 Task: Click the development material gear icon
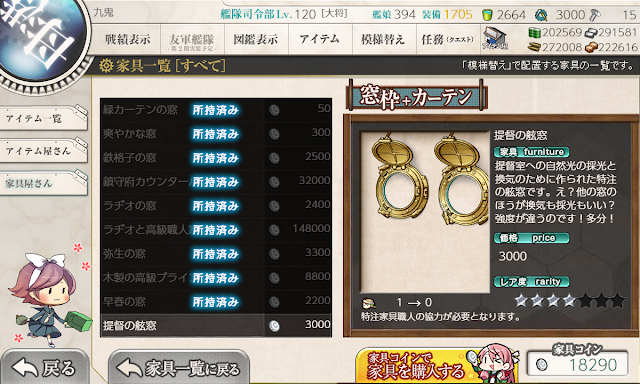pyautogui.click(x=541, y=15)
